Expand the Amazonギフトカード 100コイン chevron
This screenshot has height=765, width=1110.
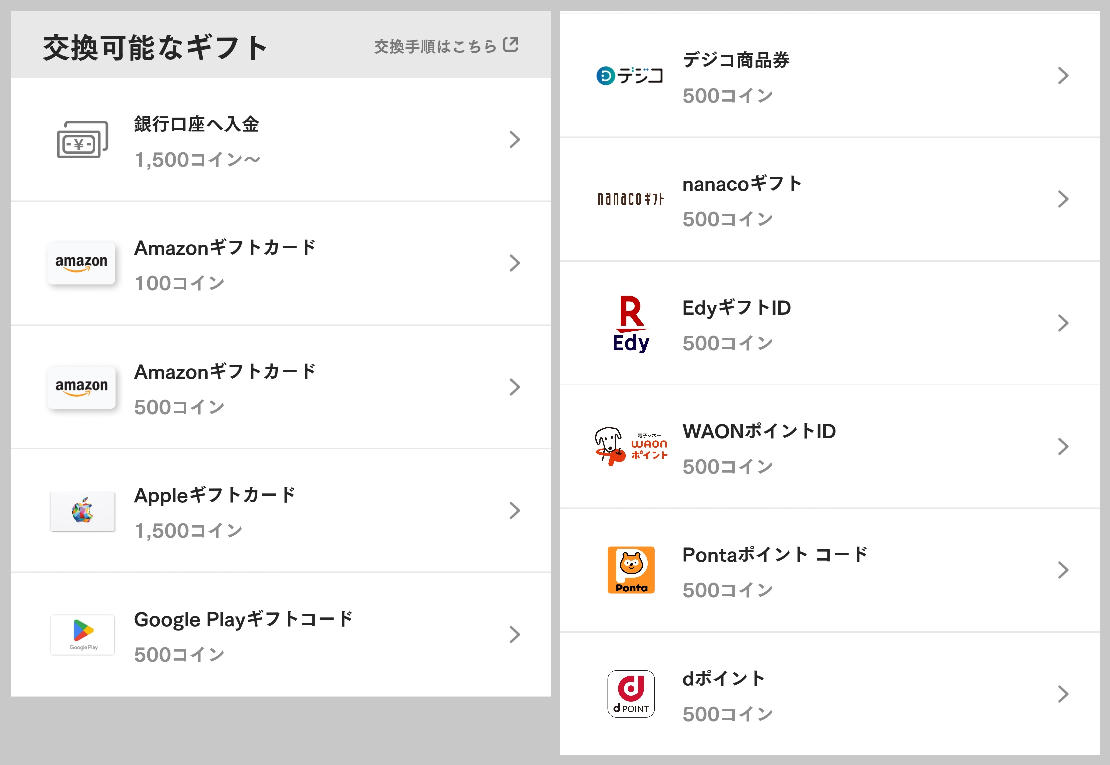(515, 263)
